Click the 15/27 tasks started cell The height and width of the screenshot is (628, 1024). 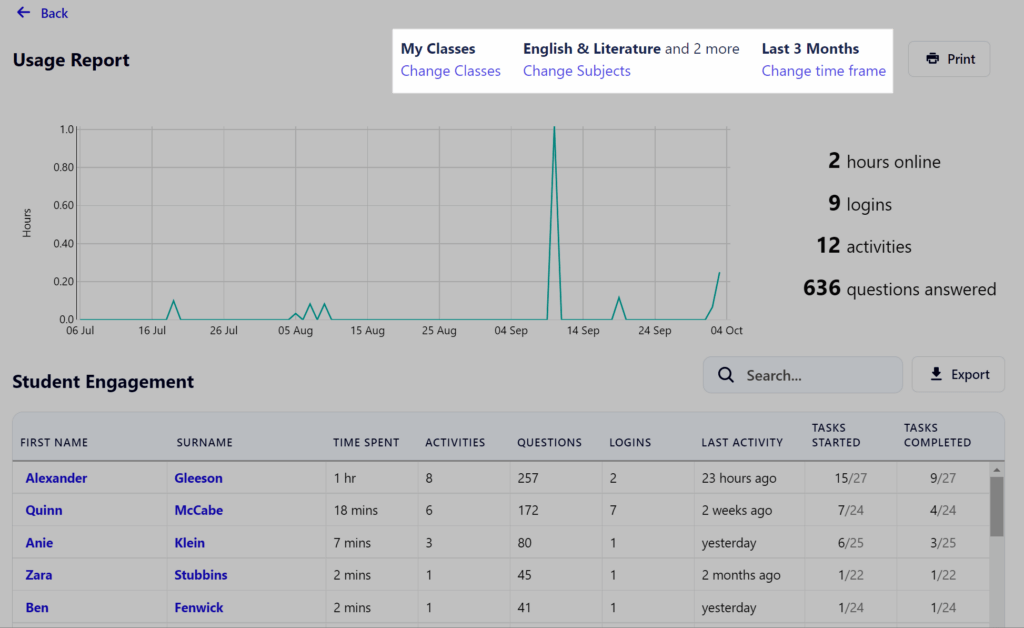click(x=850, y=478)
